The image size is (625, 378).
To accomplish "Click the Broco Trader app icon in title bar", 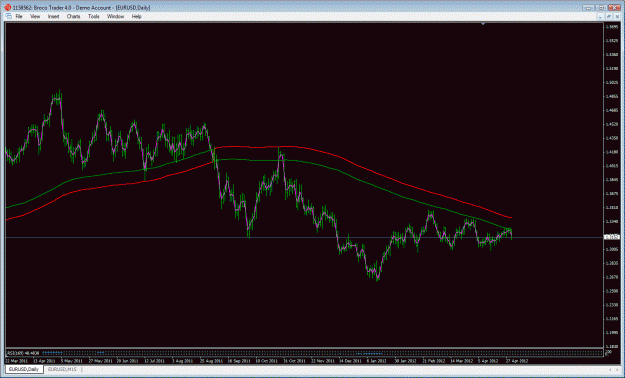I will pyautogui.click(x=8, y=8).
